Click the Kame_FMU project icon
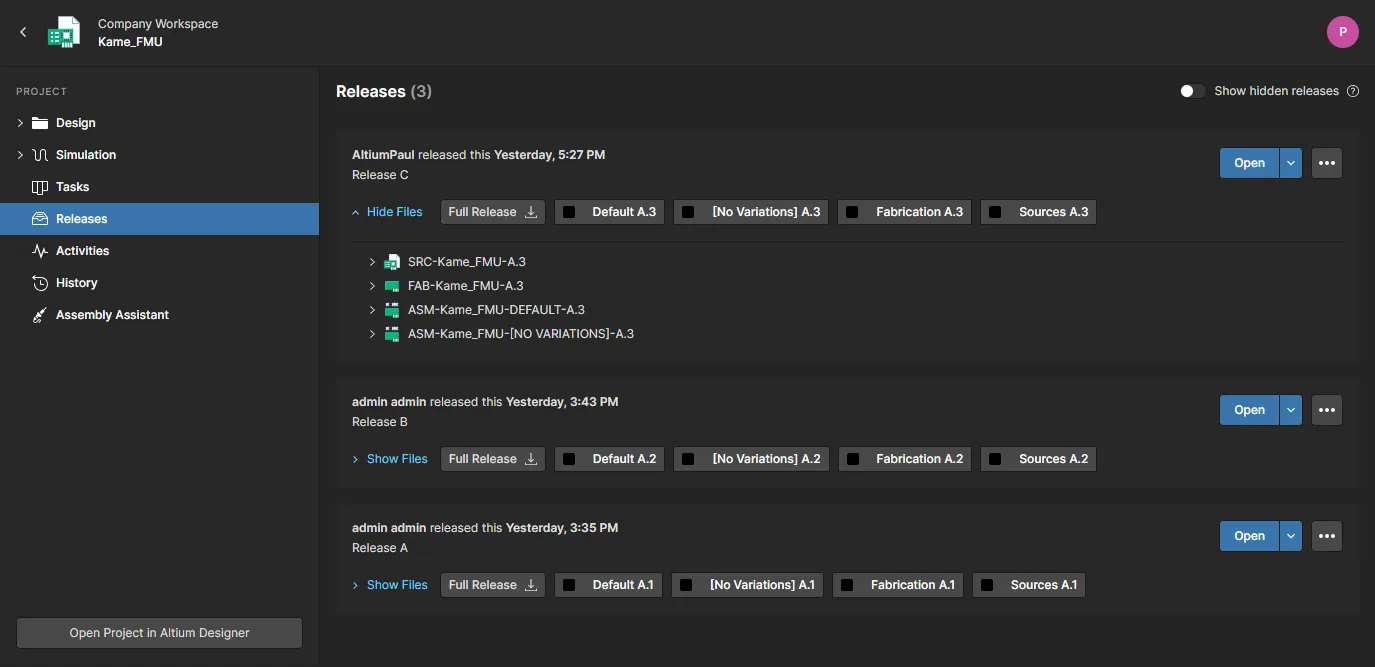Viewport: 1375px width, 667px height. pyautogui.click(x=64, y=32)
